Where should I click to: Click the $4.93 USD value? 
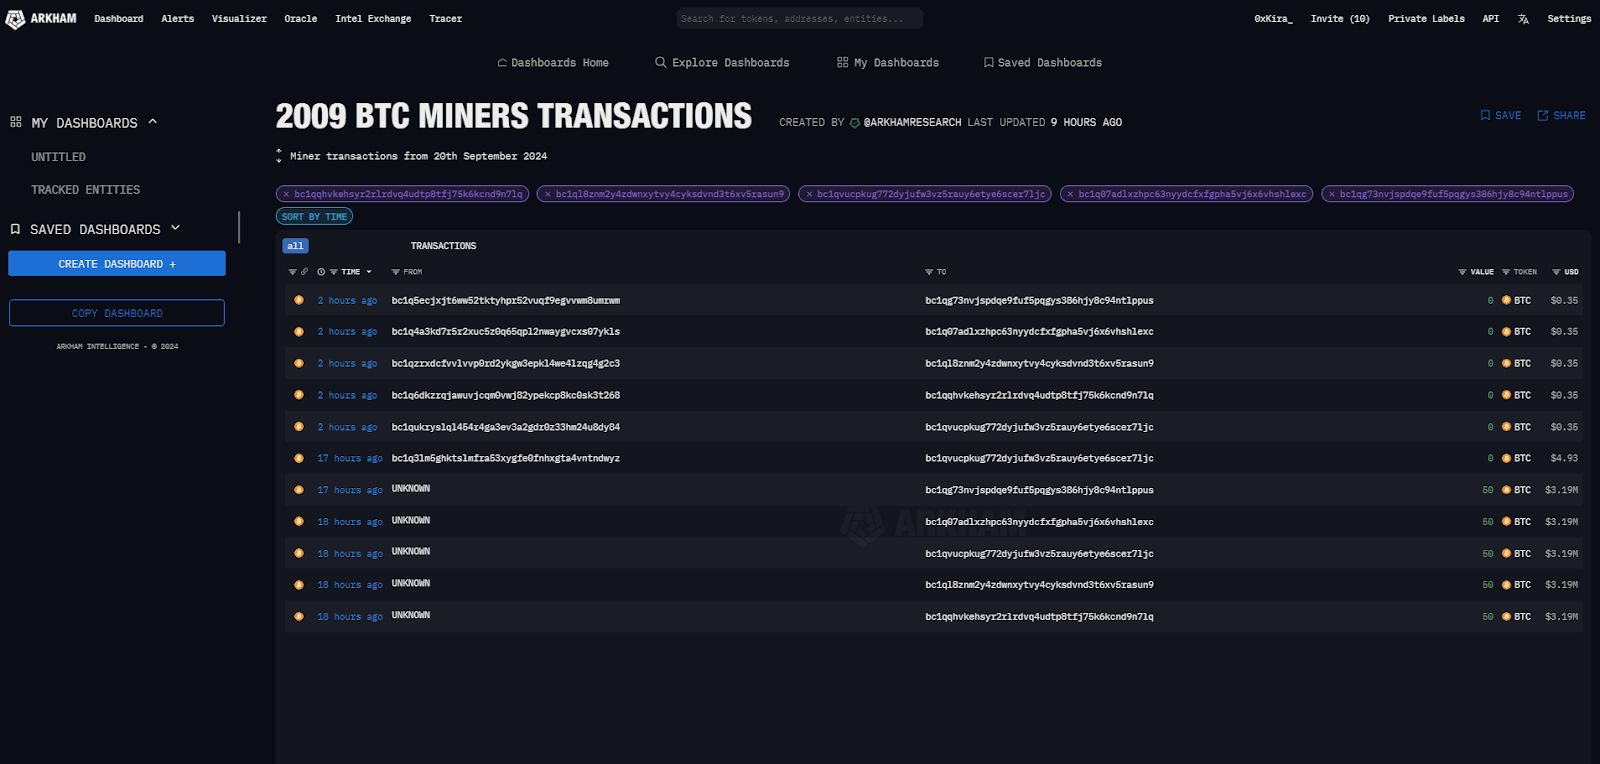pos(1564,458)
